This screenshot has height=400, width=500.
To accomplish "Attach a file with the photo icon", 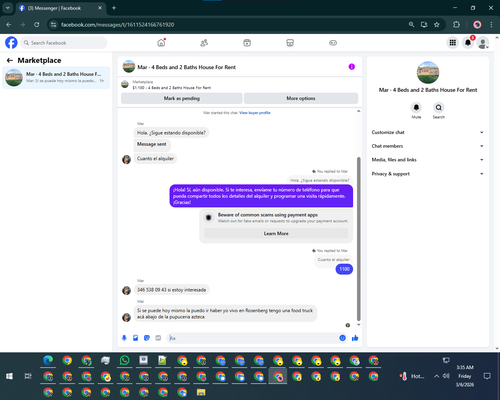I will pos(135,338).
